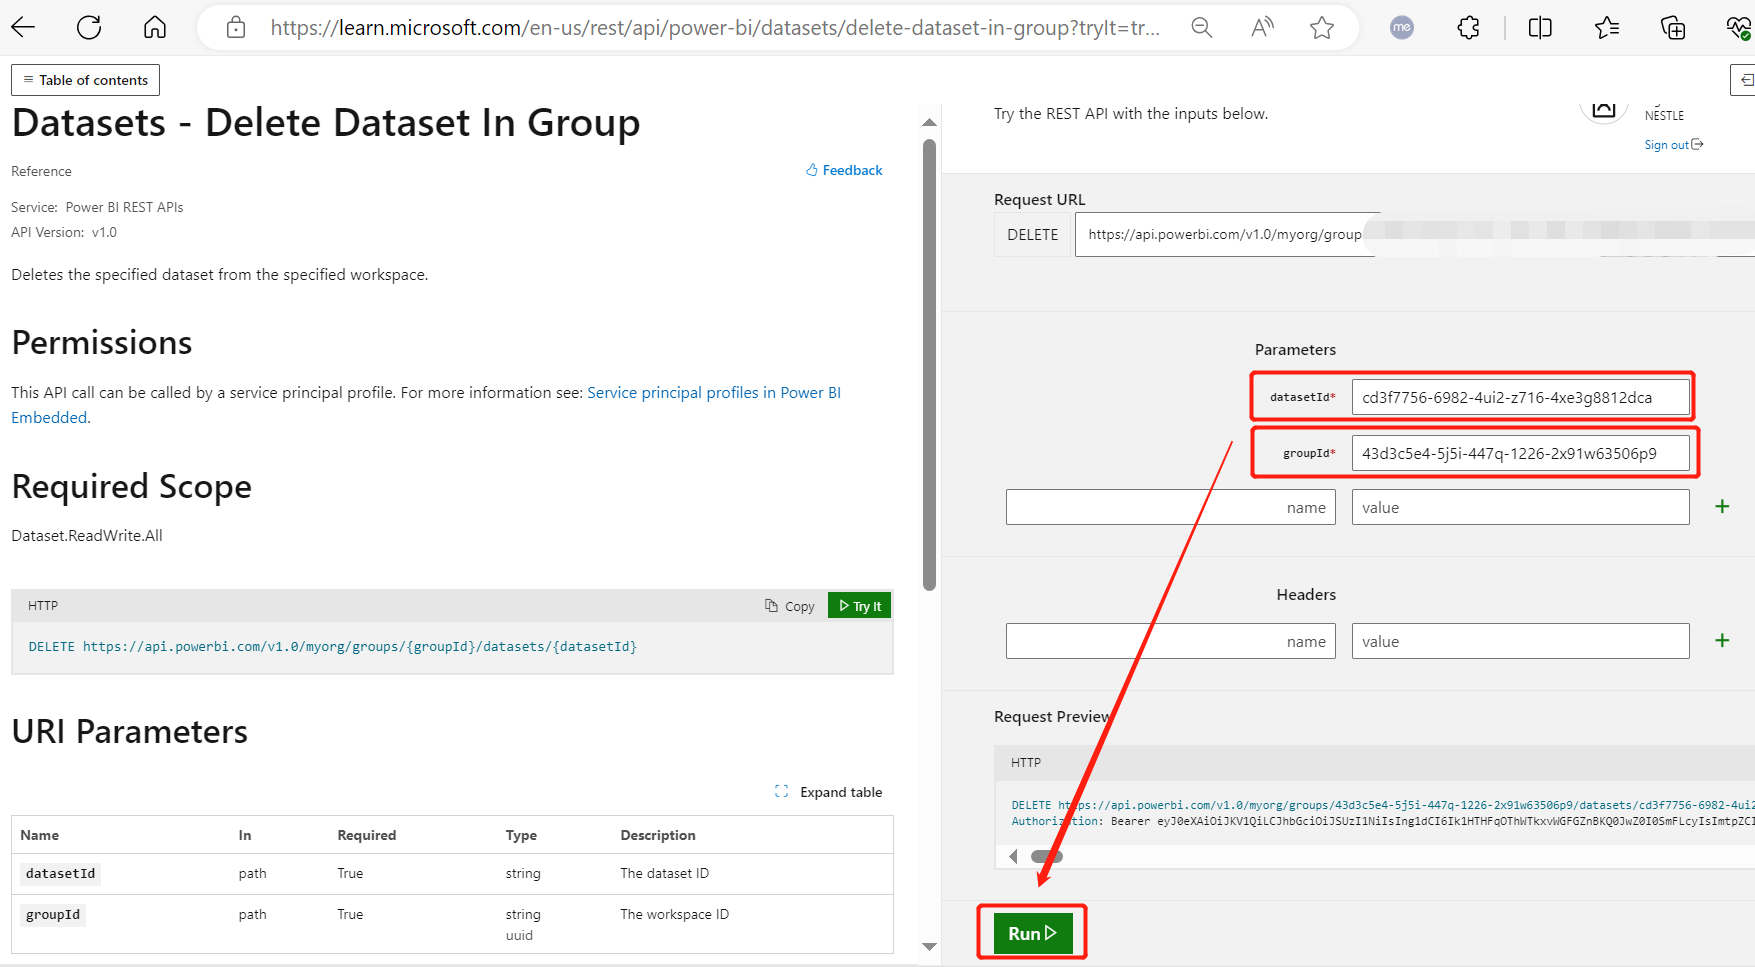
Task: Add page to favorites star icon
Action: (1322, 28)
